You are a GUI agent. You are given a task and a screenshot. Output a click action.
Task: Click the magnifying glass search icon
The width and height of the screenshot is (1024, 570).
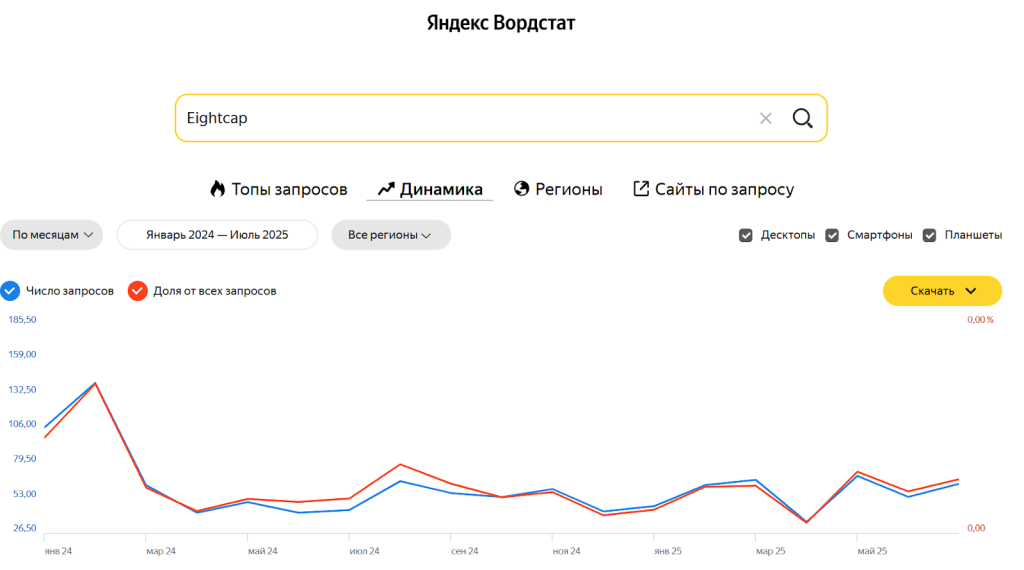click(x=802, y=118)
